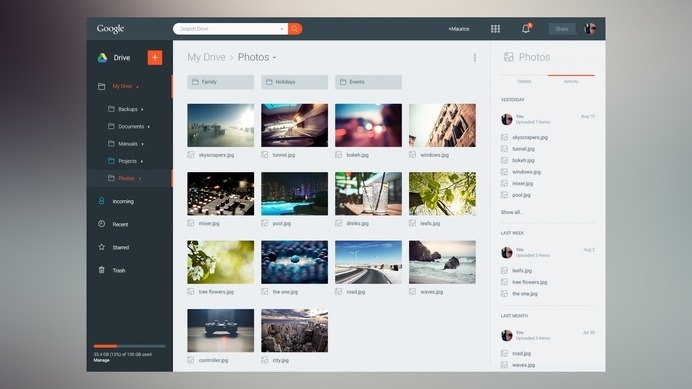
Task: Click image icon beside drinks.jpg label
Action: 338,223
